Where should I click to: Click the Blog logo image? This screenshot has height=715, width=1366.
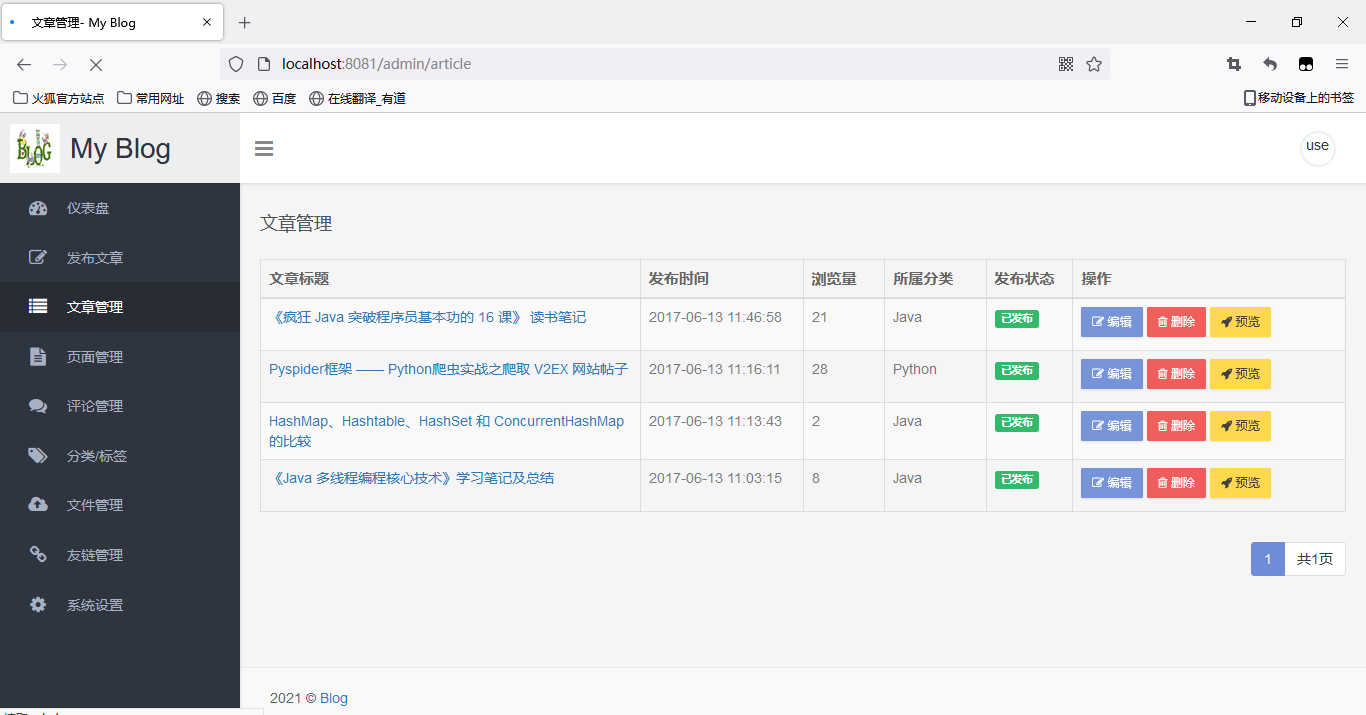(35, 148)
